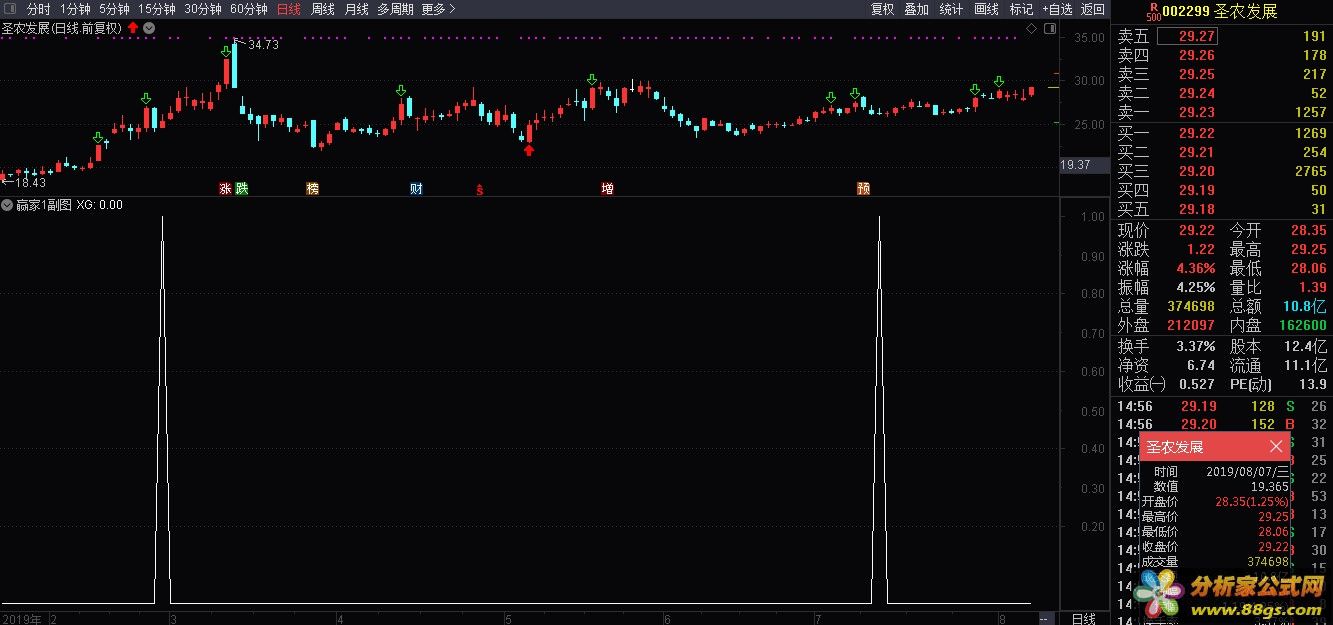
Task: Click the 外盘 value 212097
Action: tap(1190, 326)
